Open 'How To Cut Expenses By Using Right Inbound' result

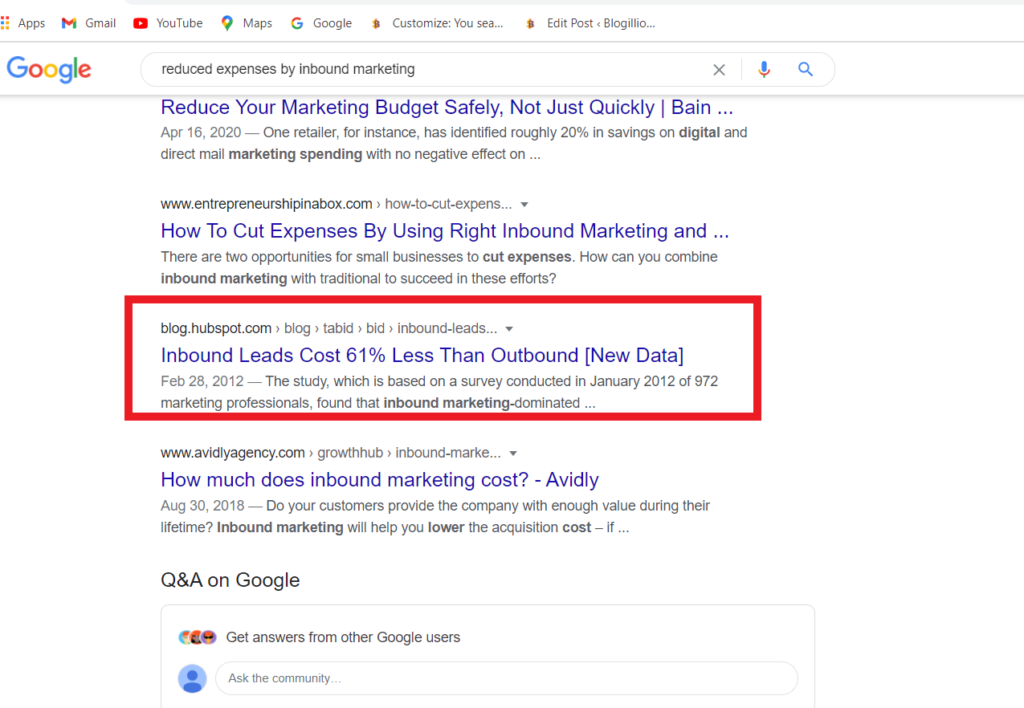tap(444, 231)
